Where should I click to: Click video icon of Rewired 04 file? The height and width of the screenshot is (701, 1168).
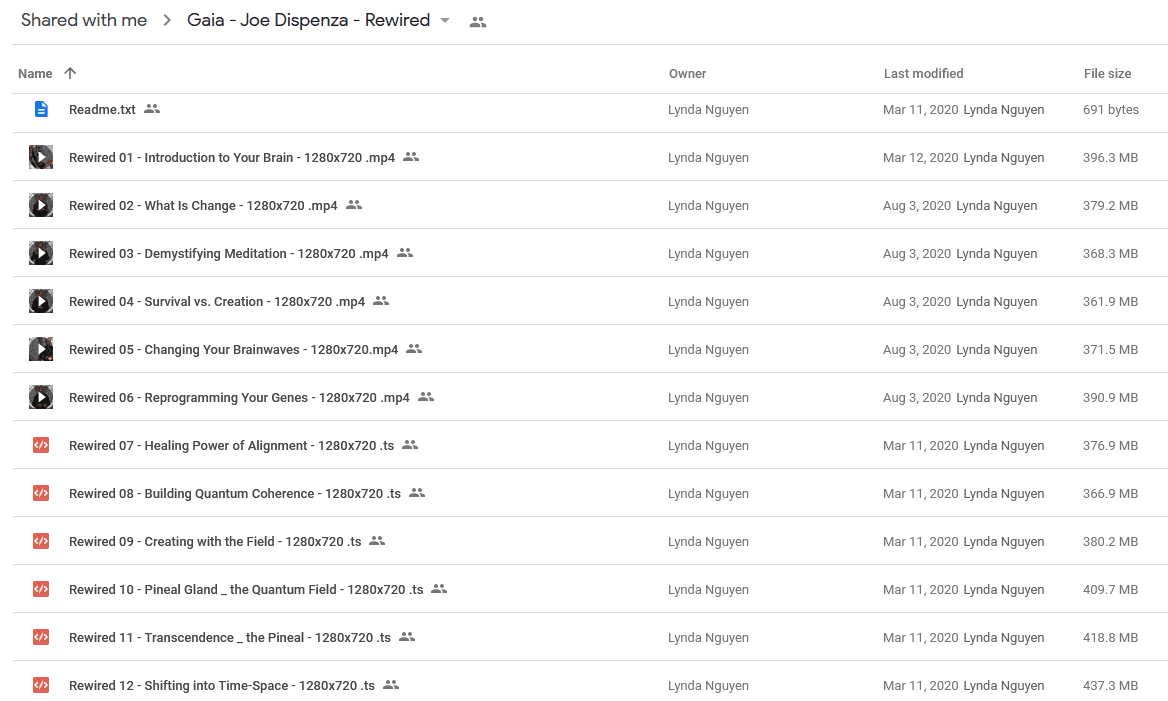[41, 301]
